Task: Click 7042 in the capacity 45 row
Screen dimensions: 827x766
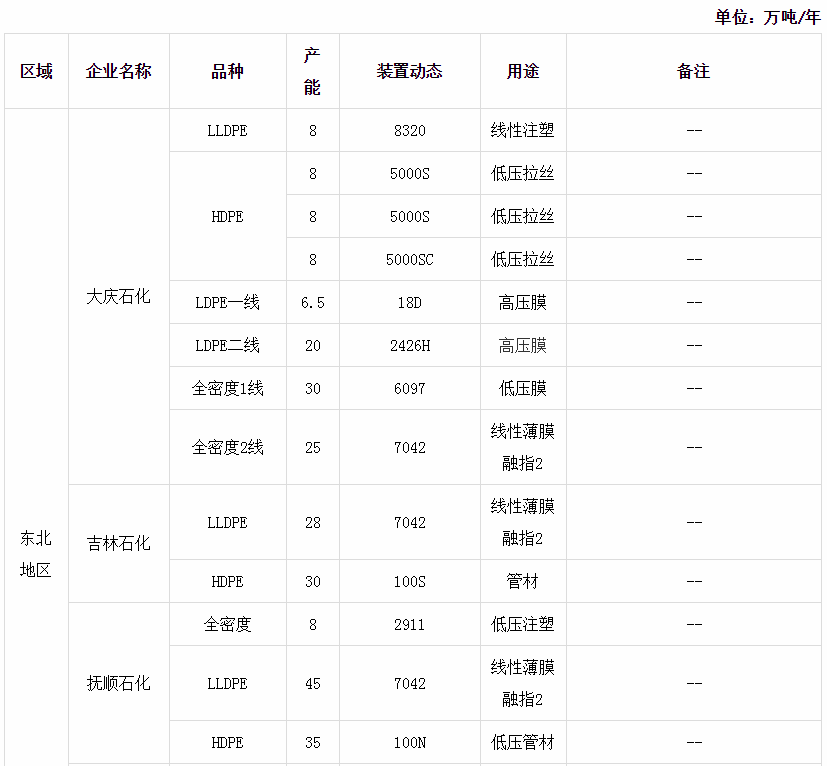Action: point(409,684)
